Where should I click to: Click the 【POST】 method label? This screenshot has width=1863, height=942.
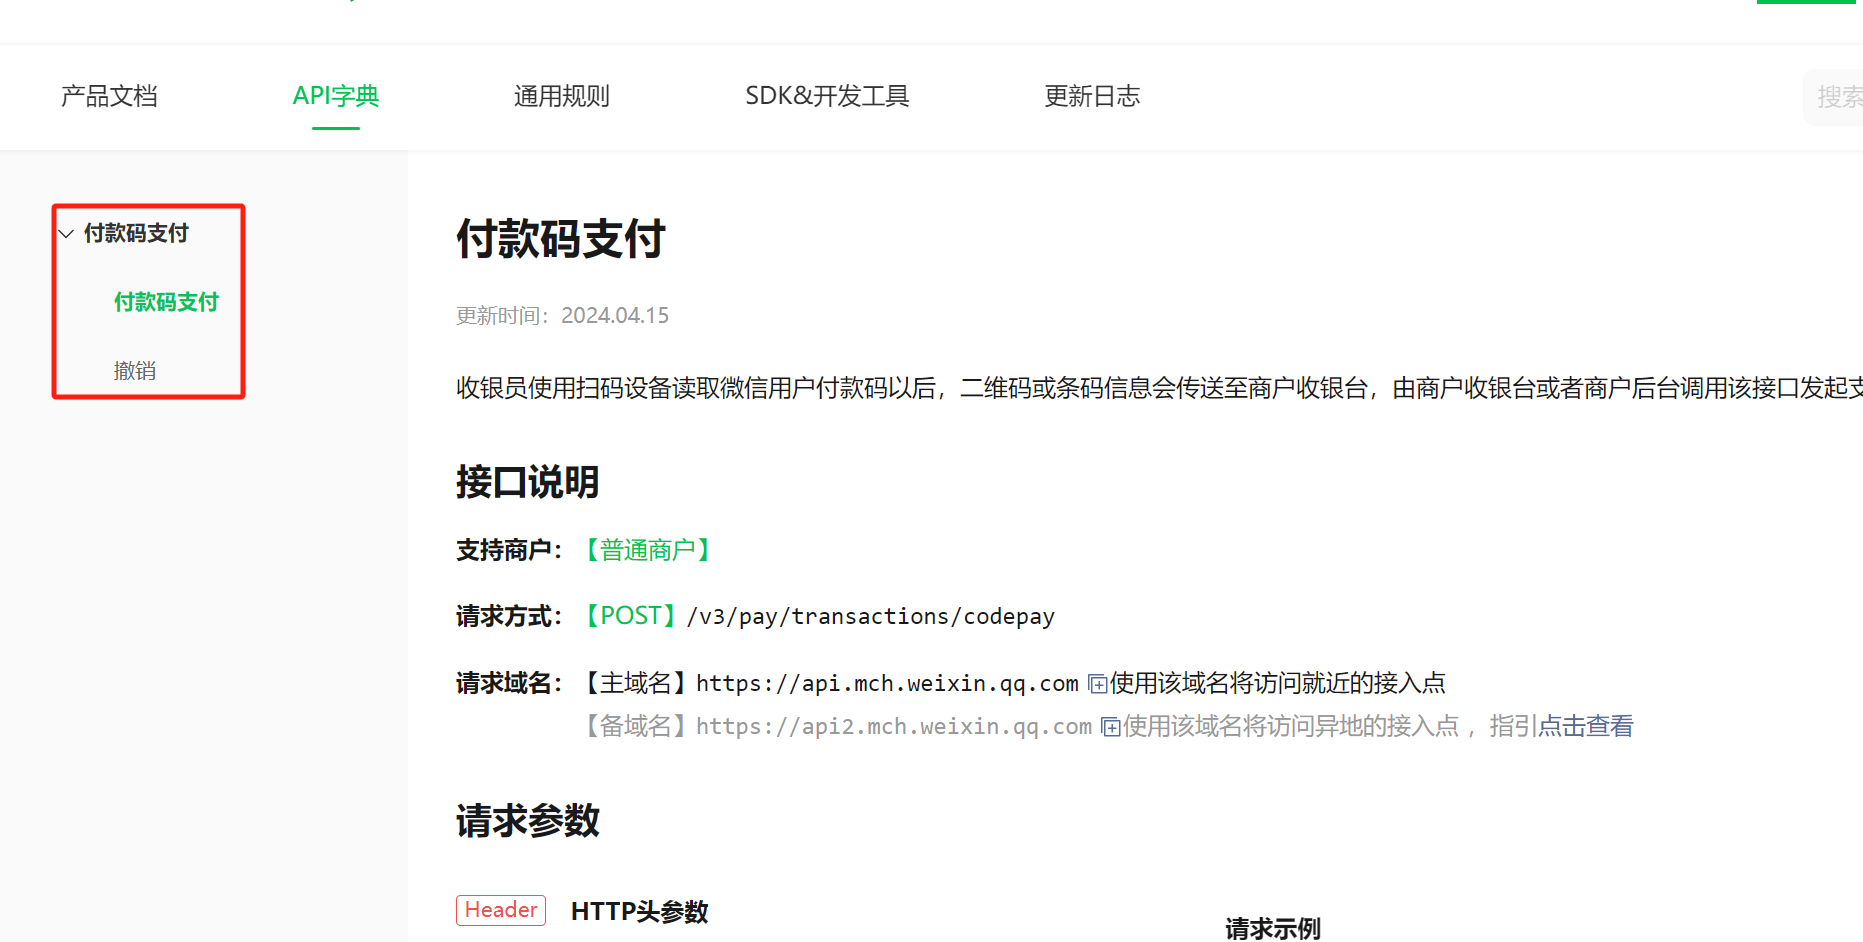[630, 616]
